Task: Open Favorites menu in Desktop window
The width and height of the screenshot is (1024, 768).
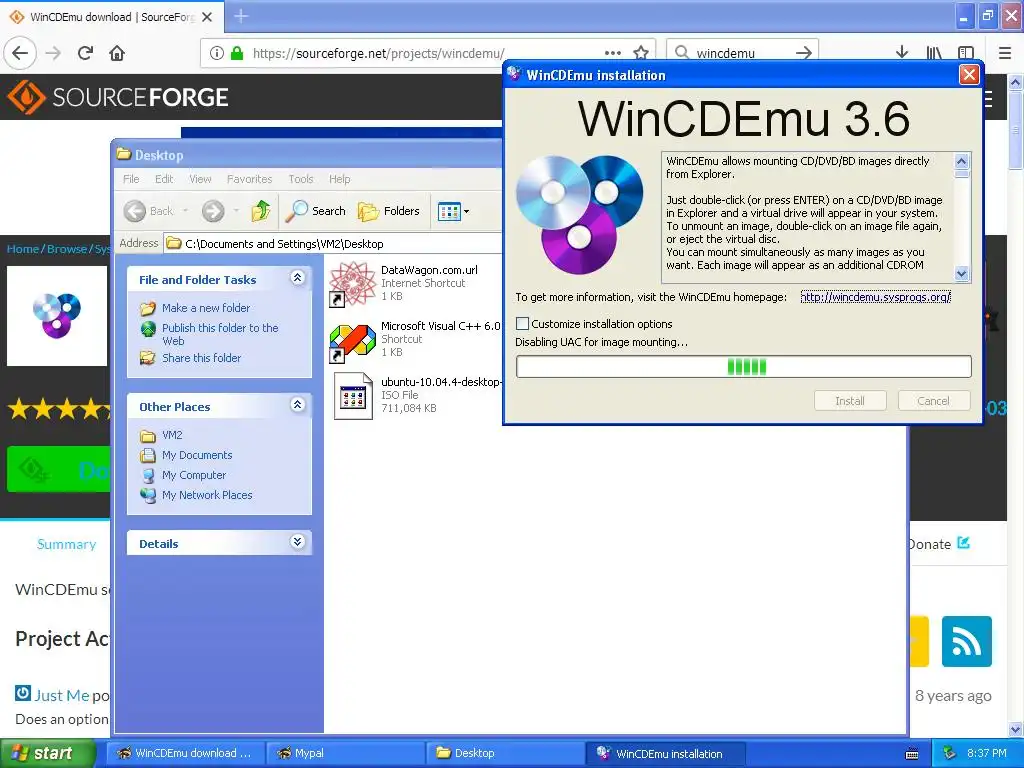Action: (249, 179)
